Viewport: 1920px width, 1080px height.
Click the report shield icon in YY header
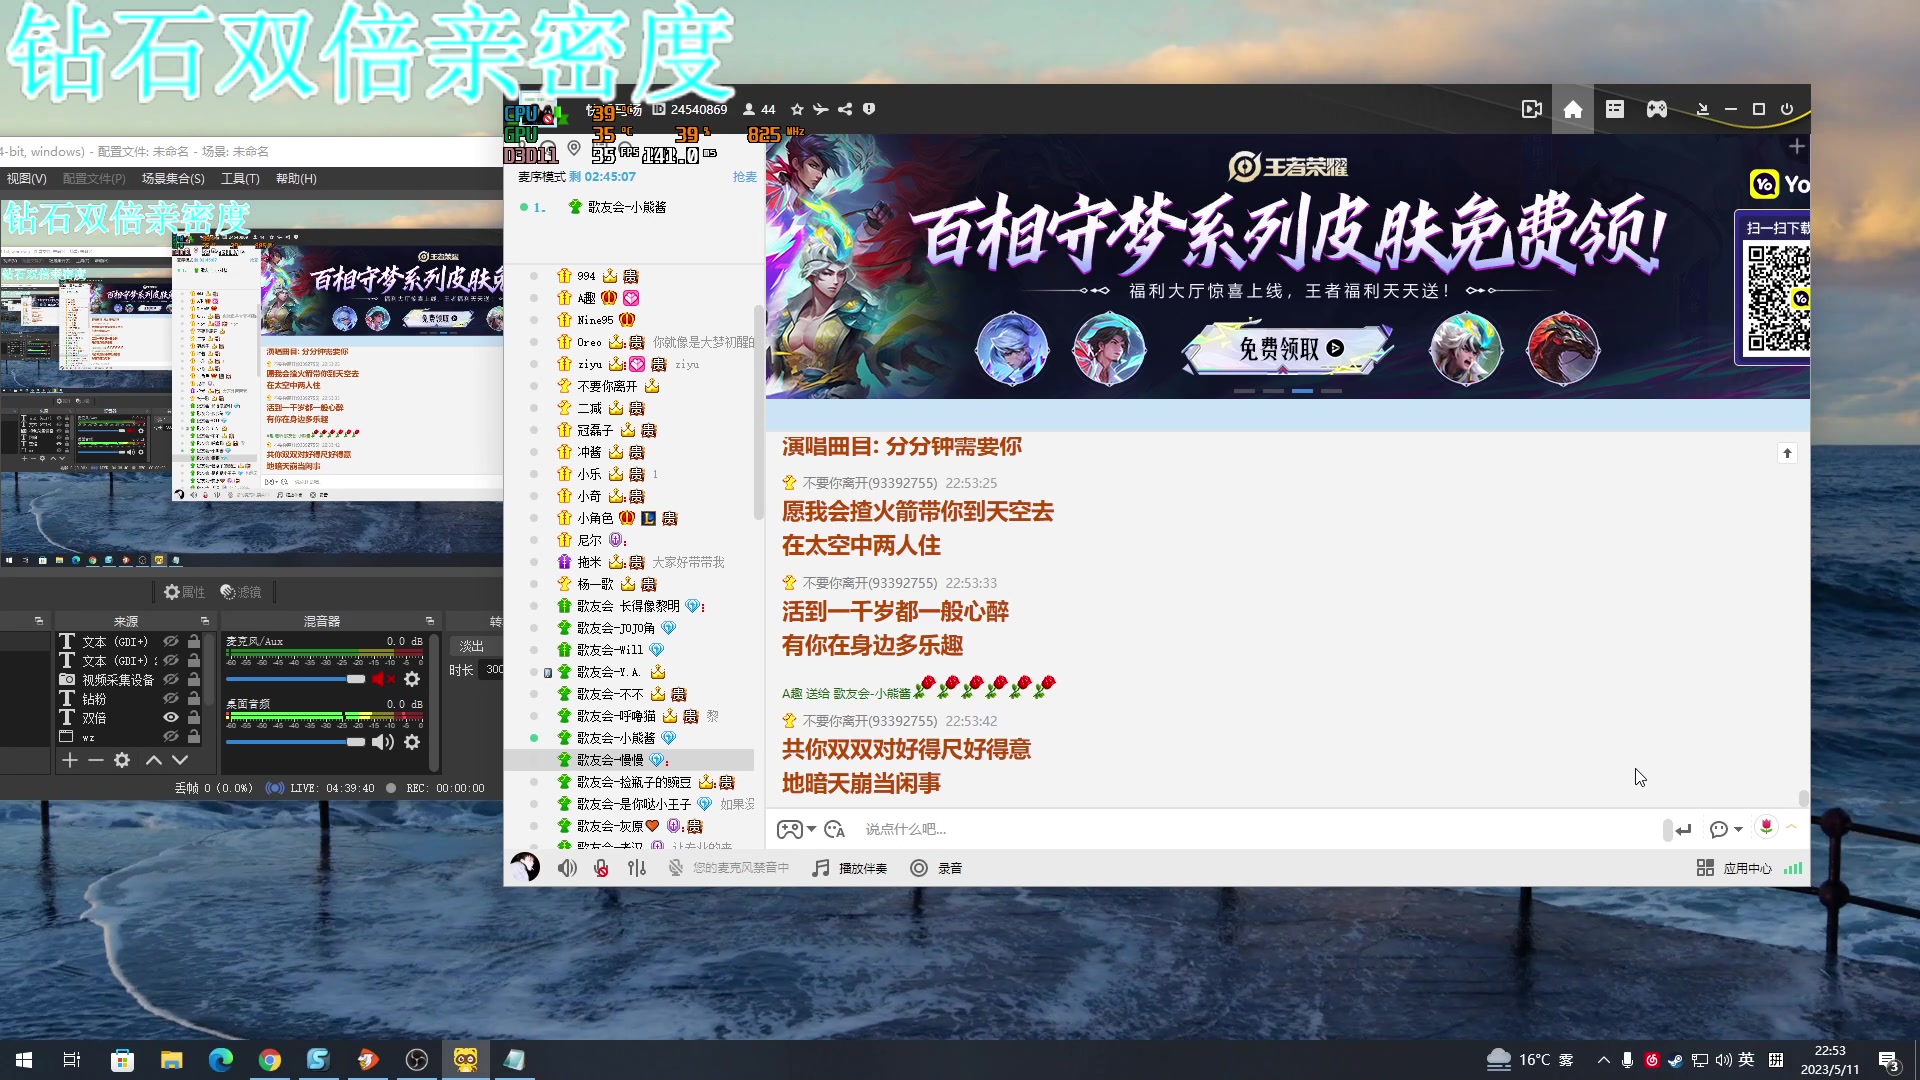[x=869, y=109]
